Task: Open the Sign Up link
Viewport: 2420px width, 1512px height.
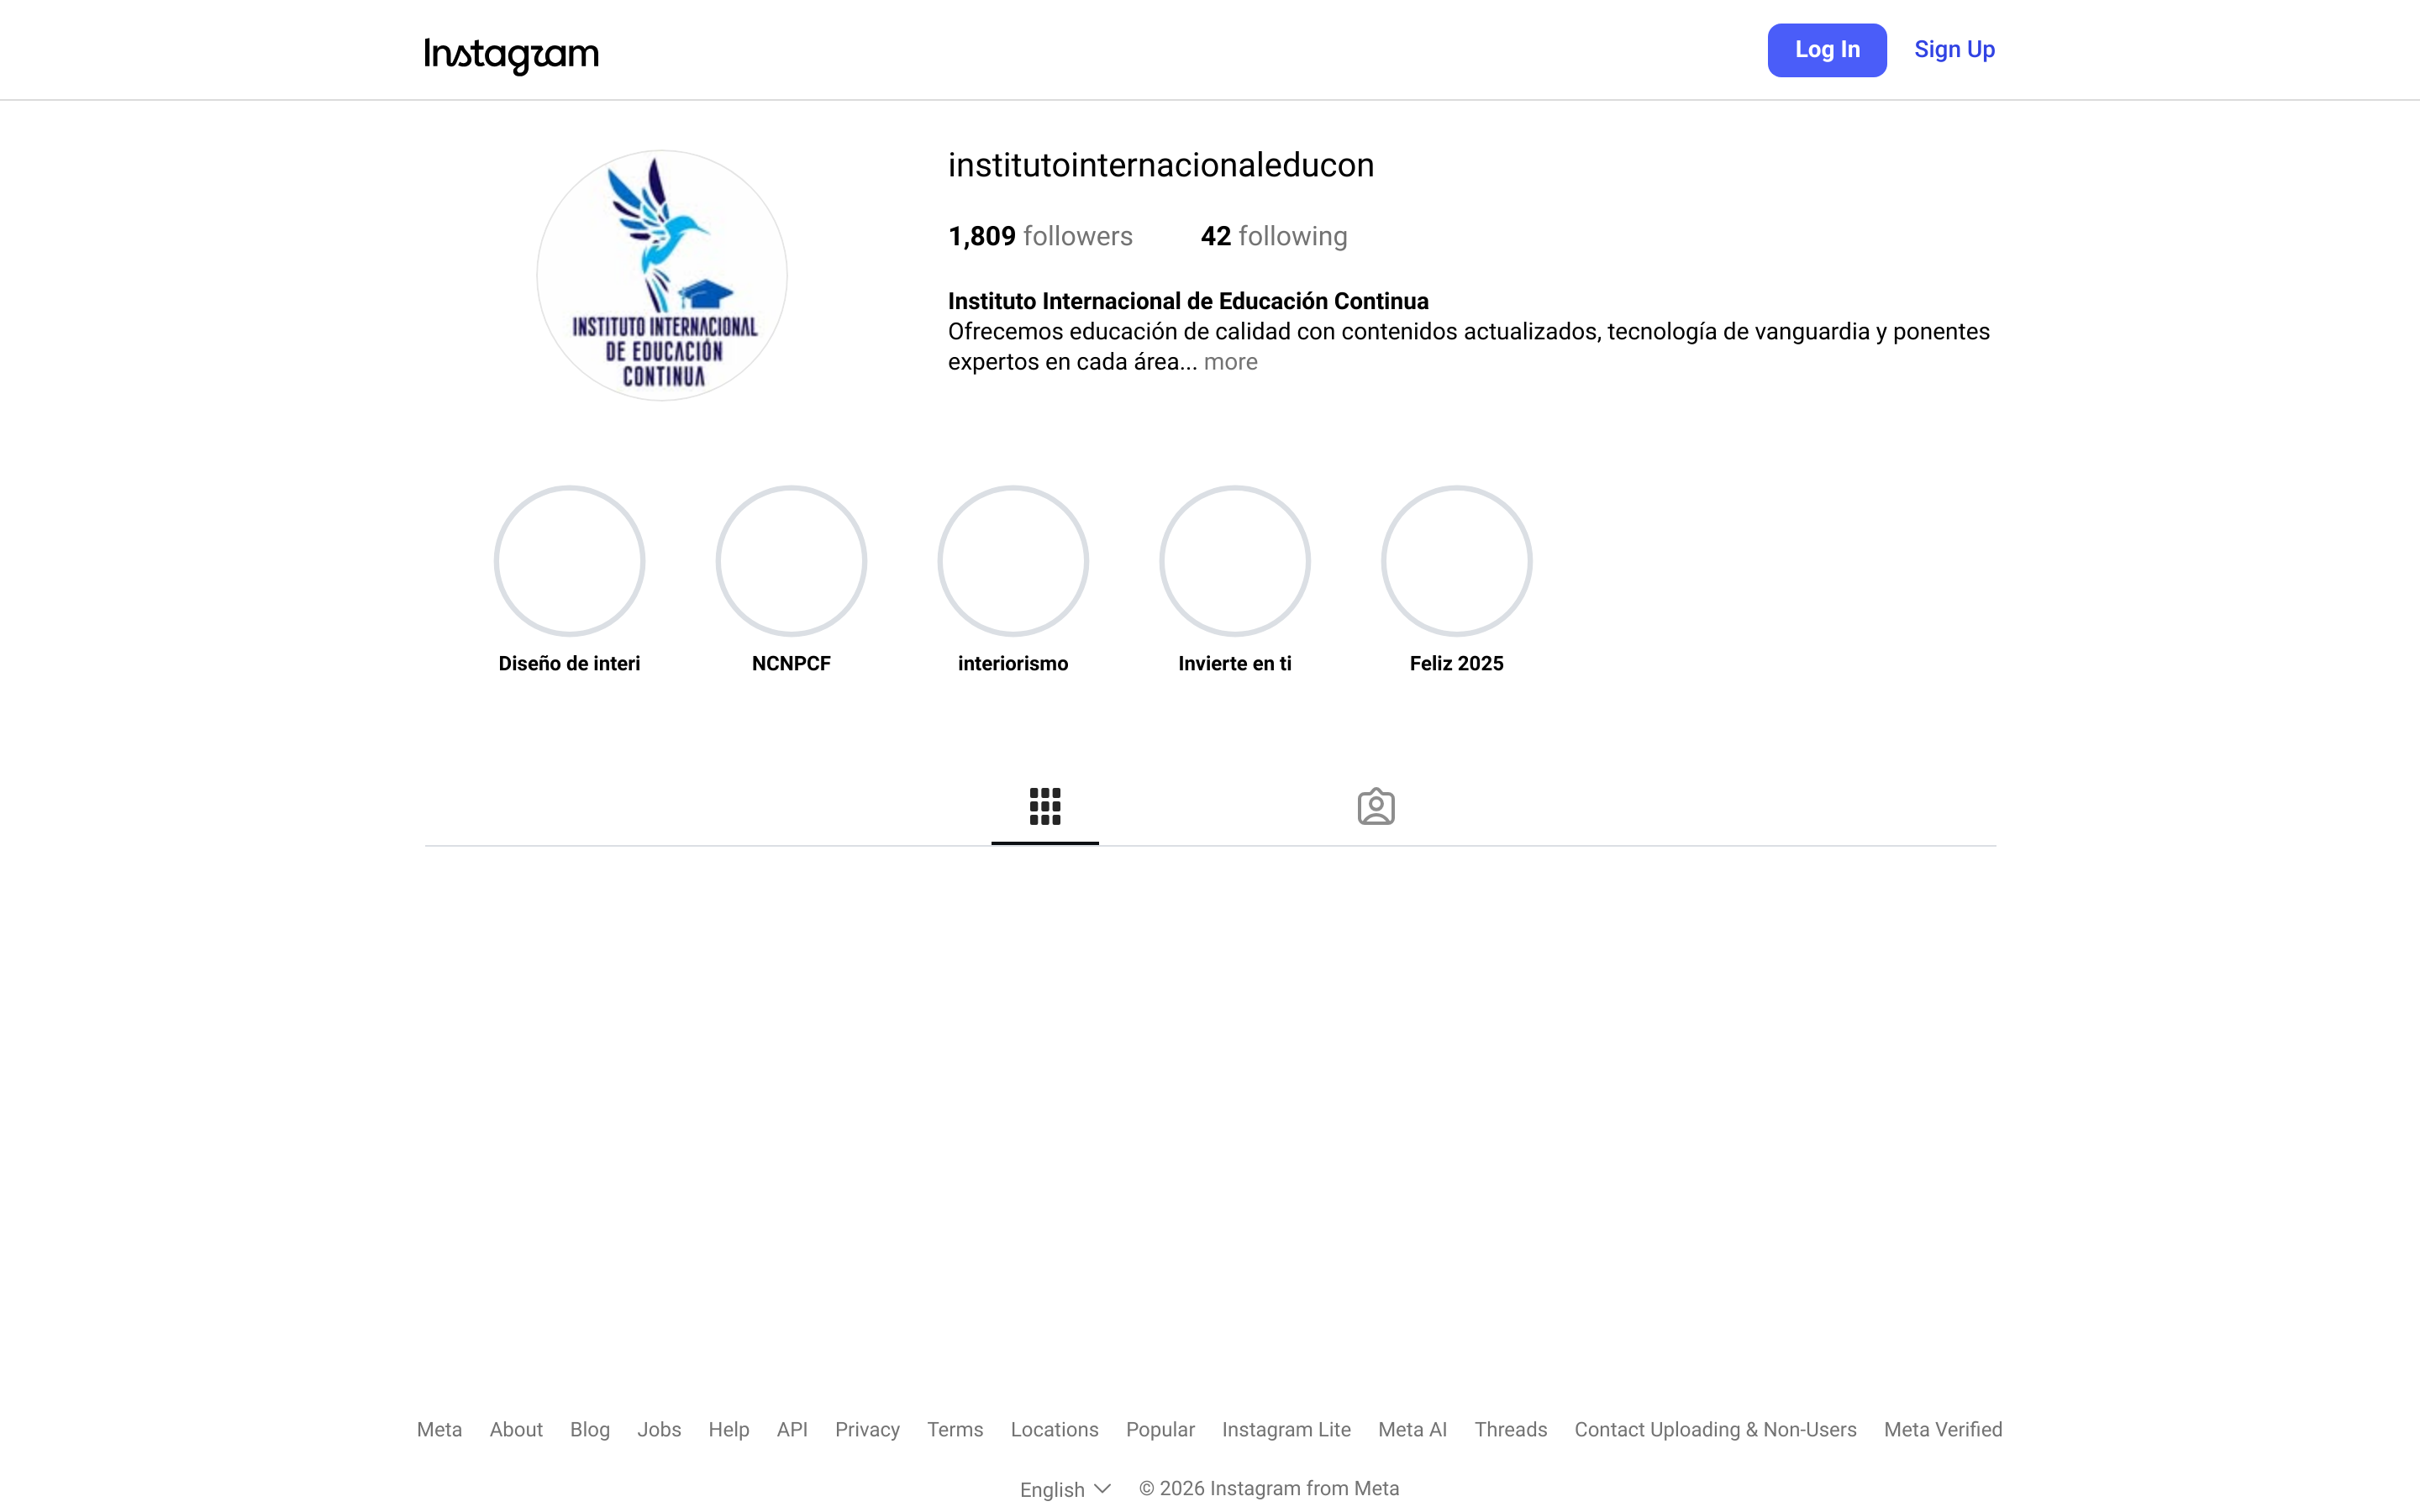Action: point(1954,50)
